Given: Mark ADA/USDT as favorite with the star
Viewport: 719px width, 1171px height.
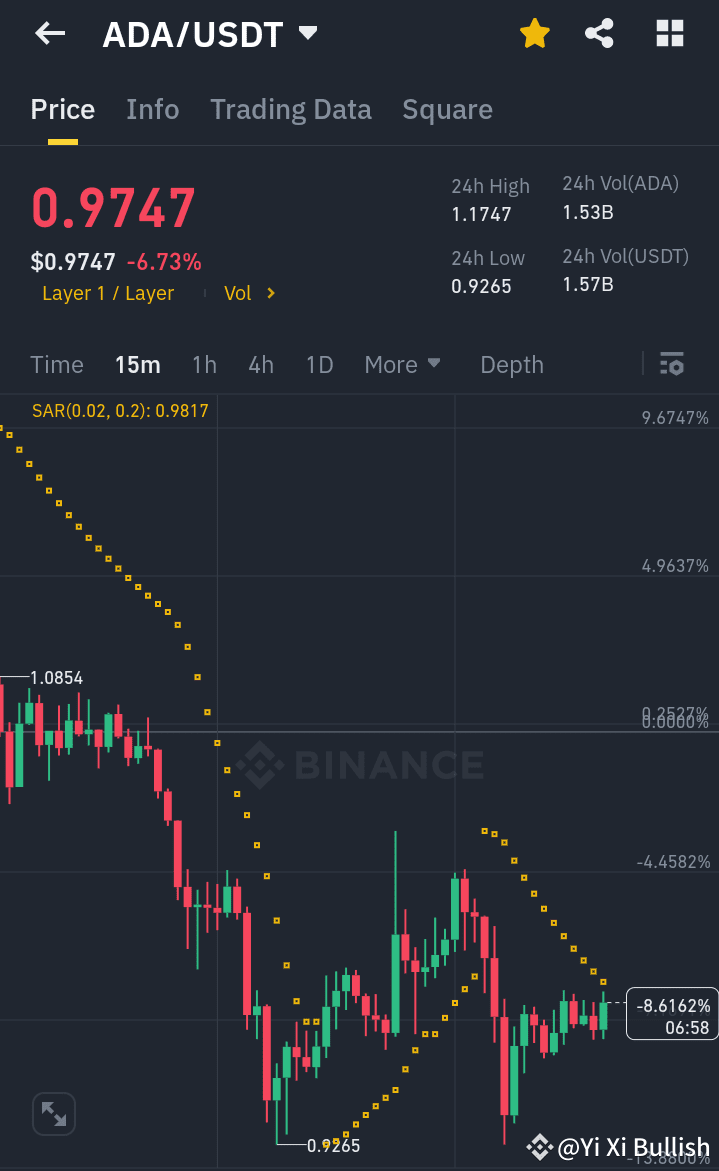Looking at the screenshot, I should [535, 33].
